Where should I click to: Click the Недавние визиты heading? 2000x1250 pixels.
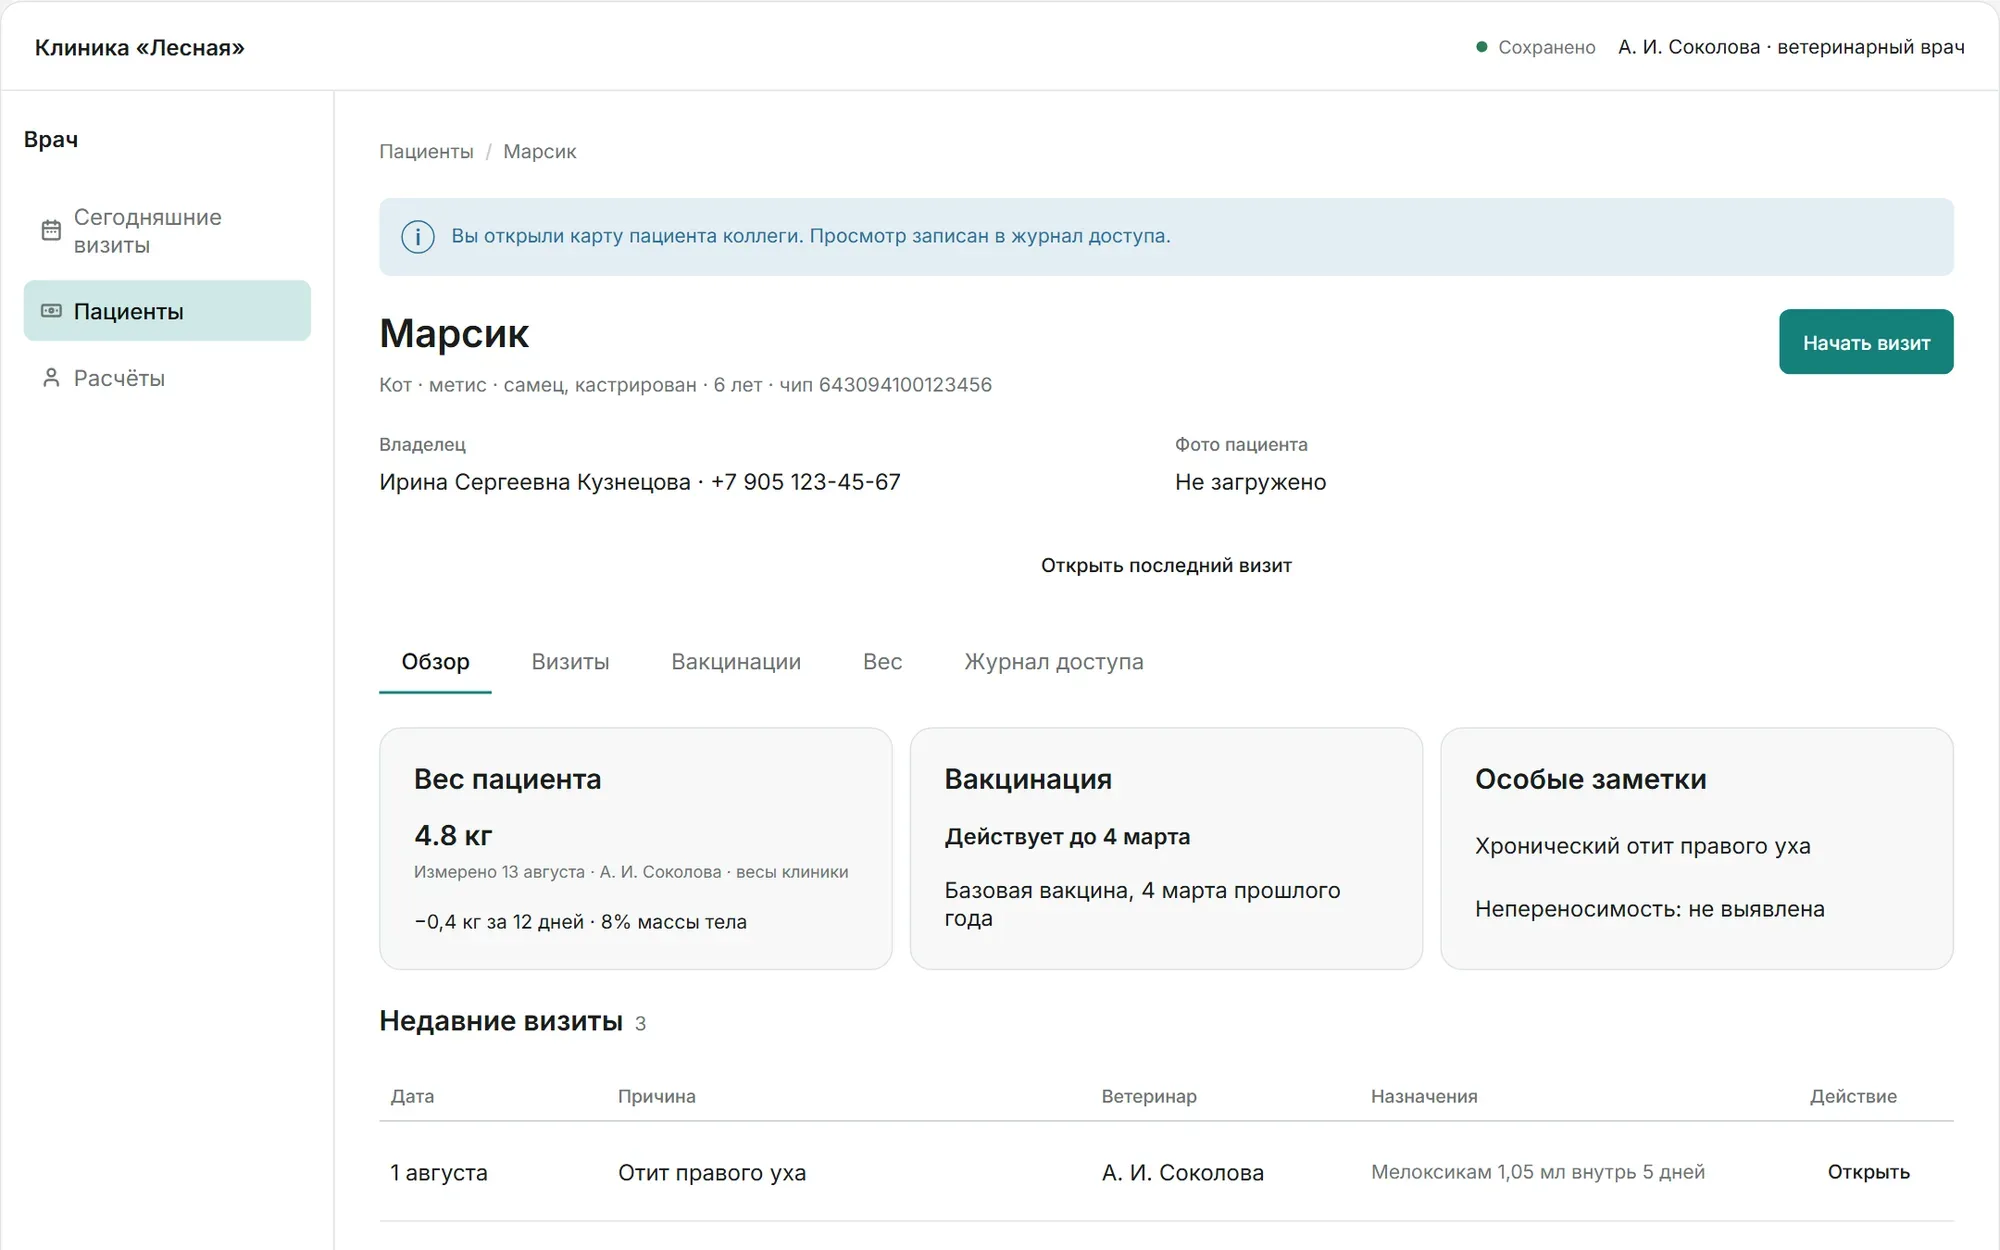click(x=501, y=1021)
